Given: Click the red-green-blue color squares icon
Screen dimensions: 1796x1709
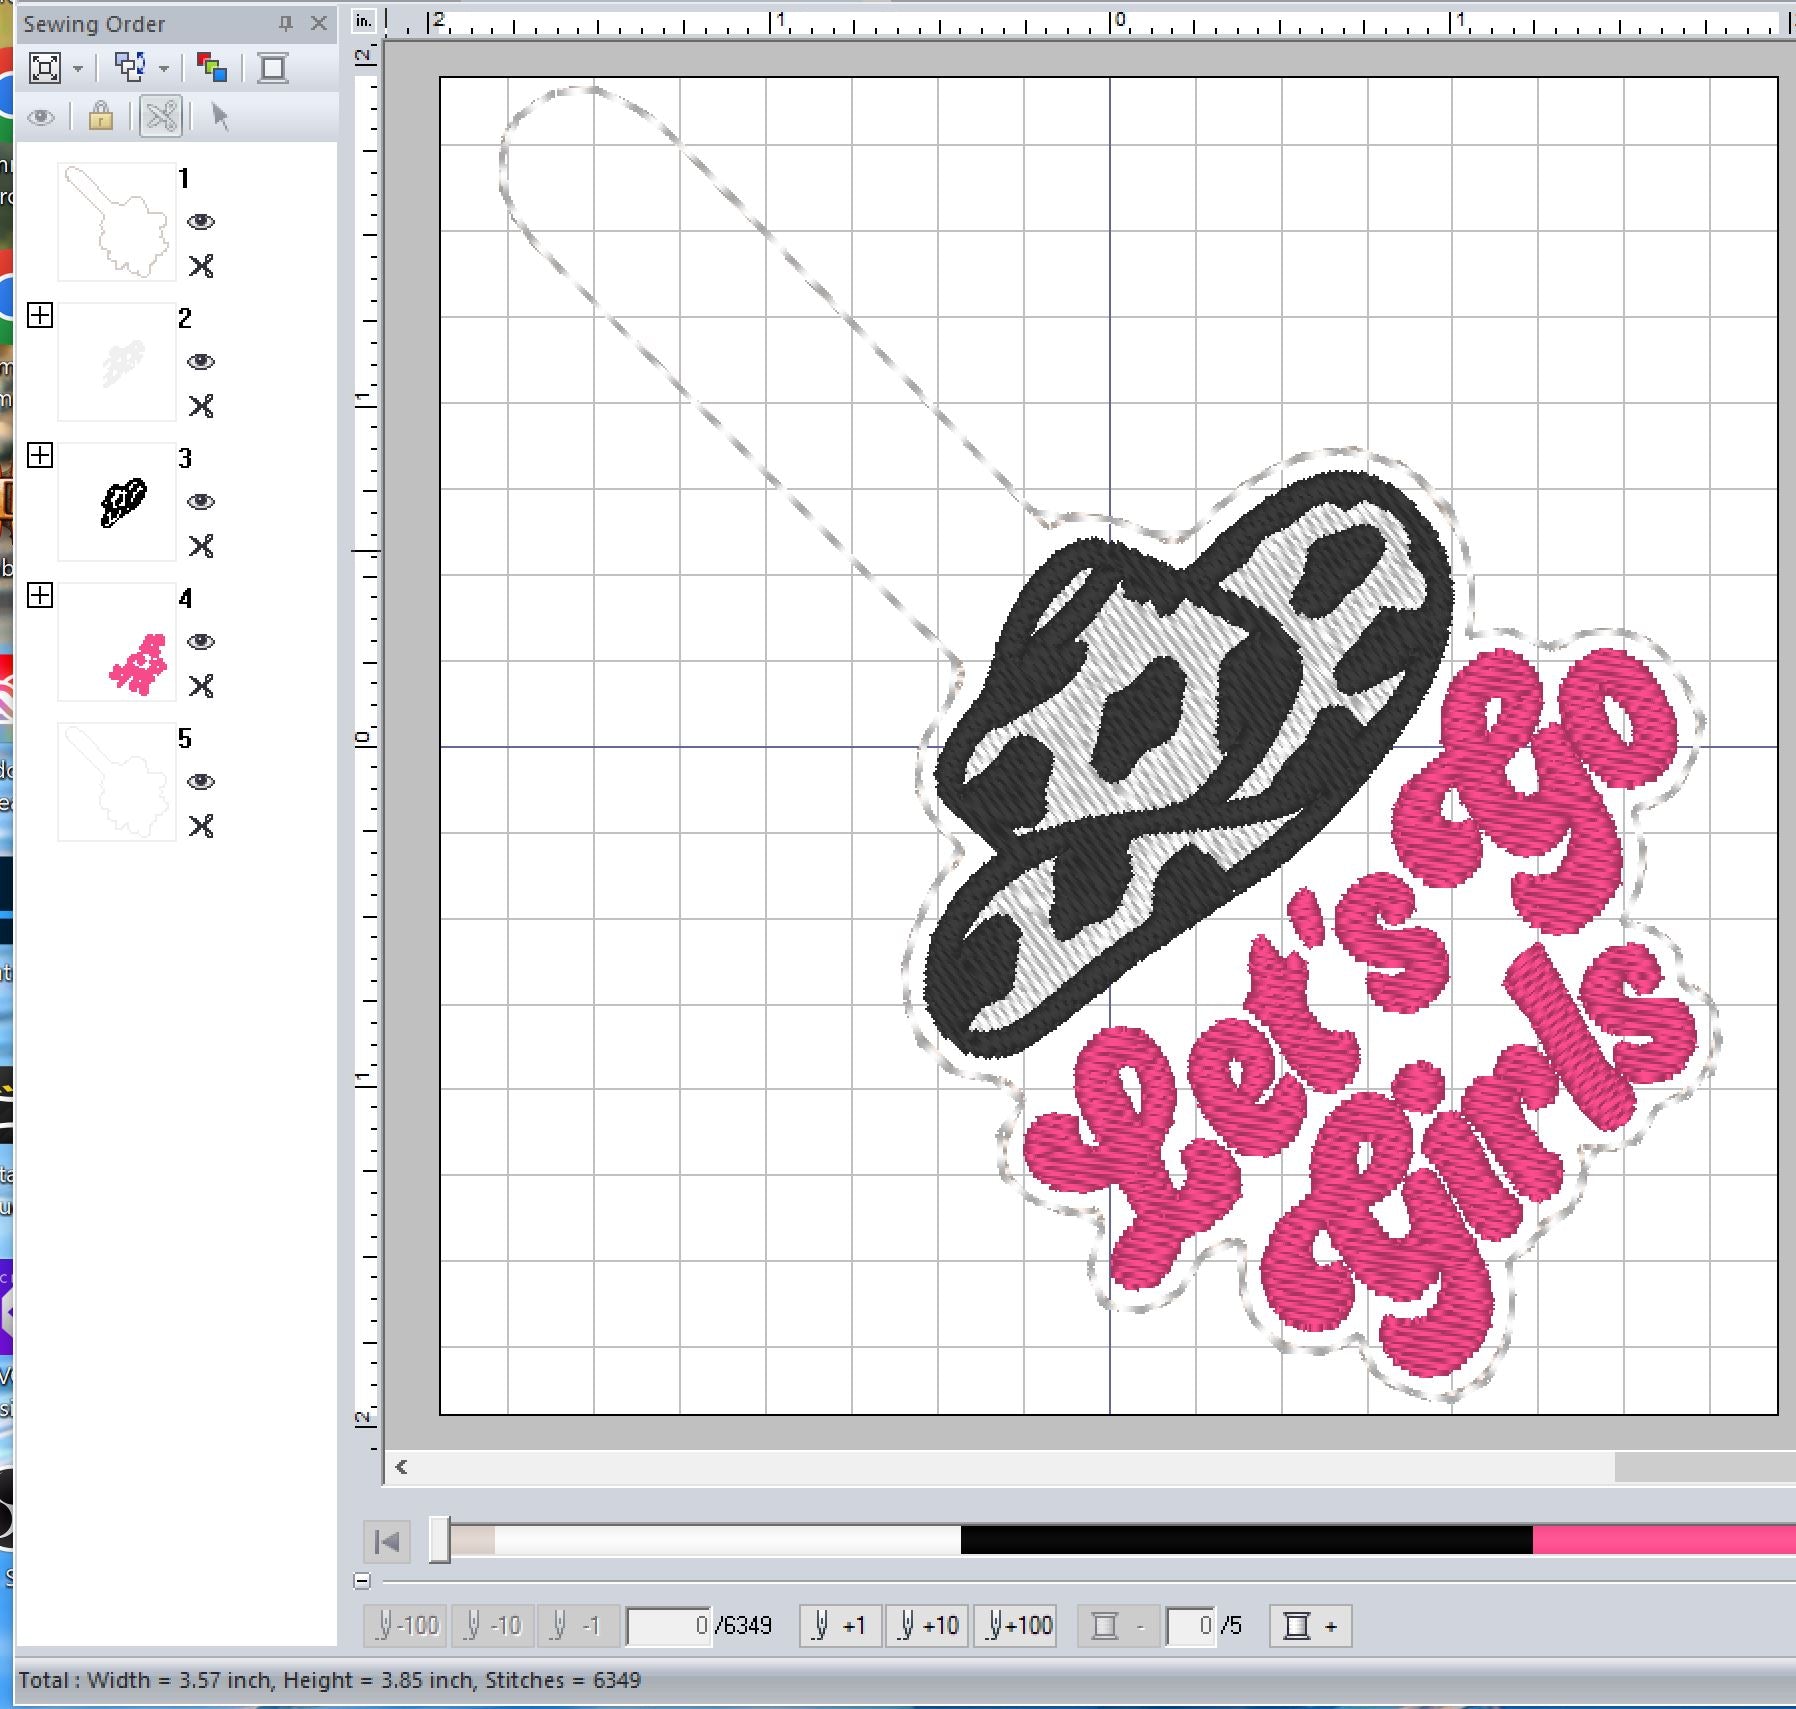Looking at the screenshot, I should coord(211,68).
